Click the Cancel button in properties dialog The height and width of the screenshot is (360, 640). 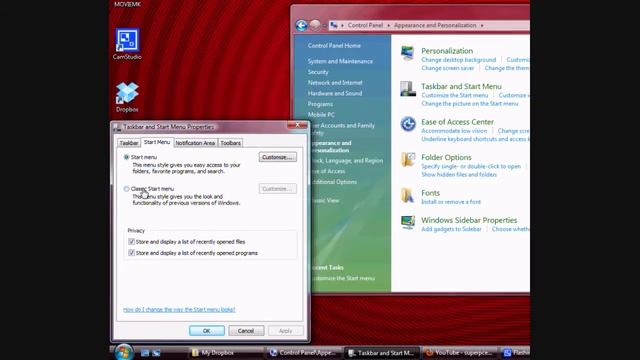(x=246, y=331)
